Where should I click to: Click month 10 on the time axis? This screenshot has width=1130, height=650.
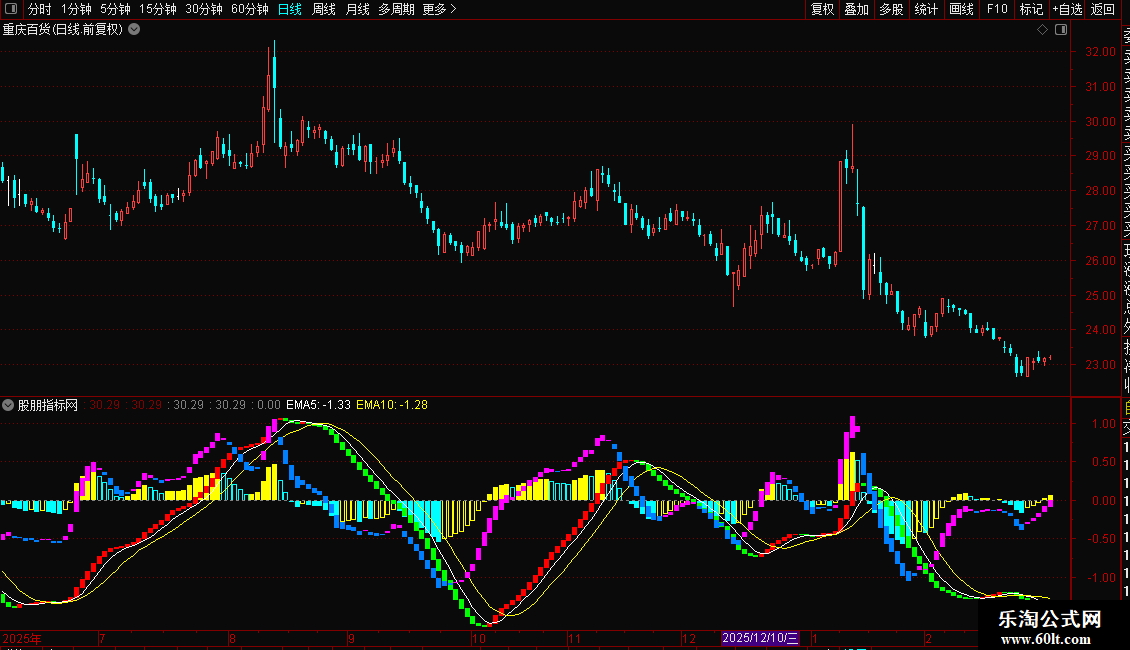pyautogui.click(x=479, y=638)
